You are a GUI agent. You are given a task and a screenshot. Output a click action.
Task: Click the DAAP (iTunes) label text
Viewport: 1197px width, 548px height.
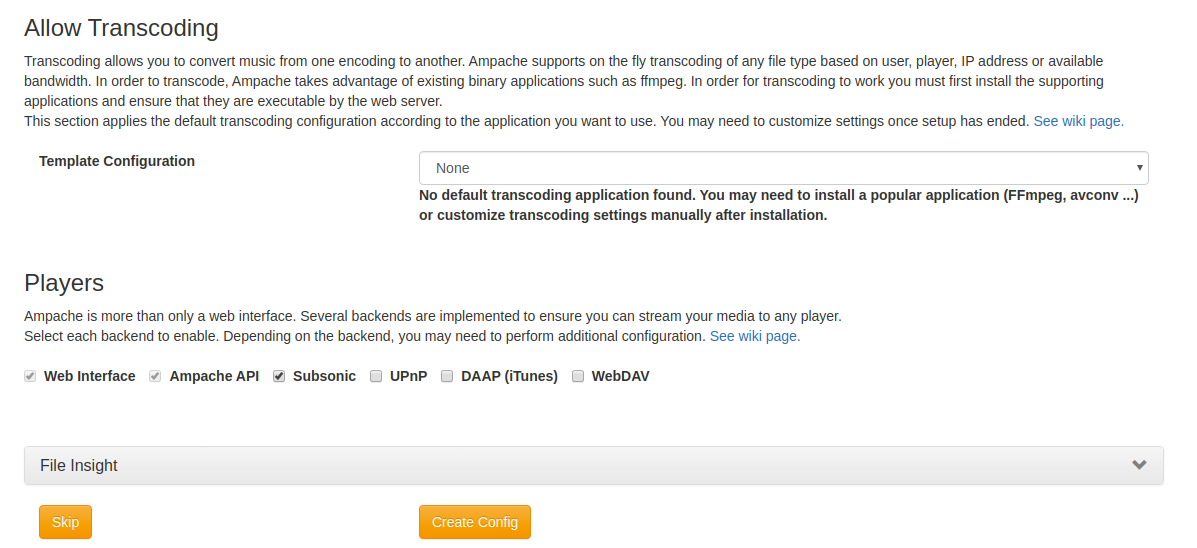[x=509, y=376]
